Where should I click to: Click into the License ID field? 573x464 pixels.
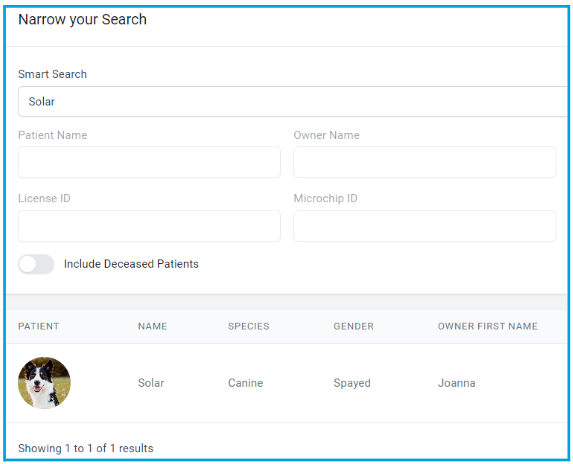pos(149,226)
